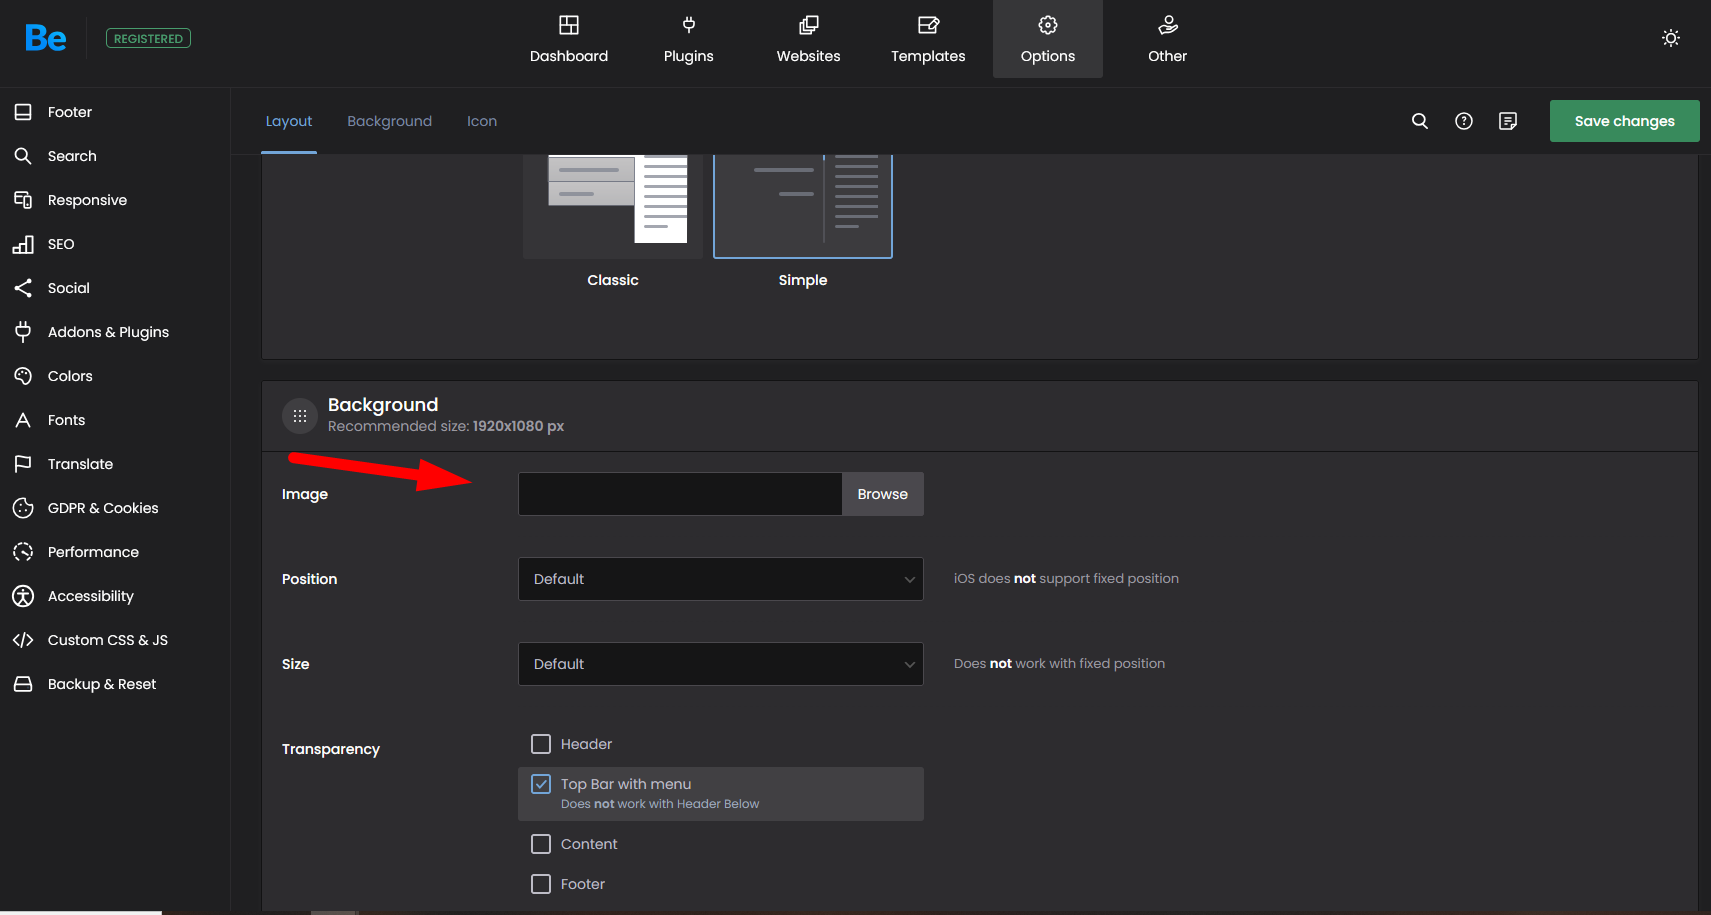Click the Social share icon
The image size is (1711, 915).
pyautogui.click(x=23, y=288)
